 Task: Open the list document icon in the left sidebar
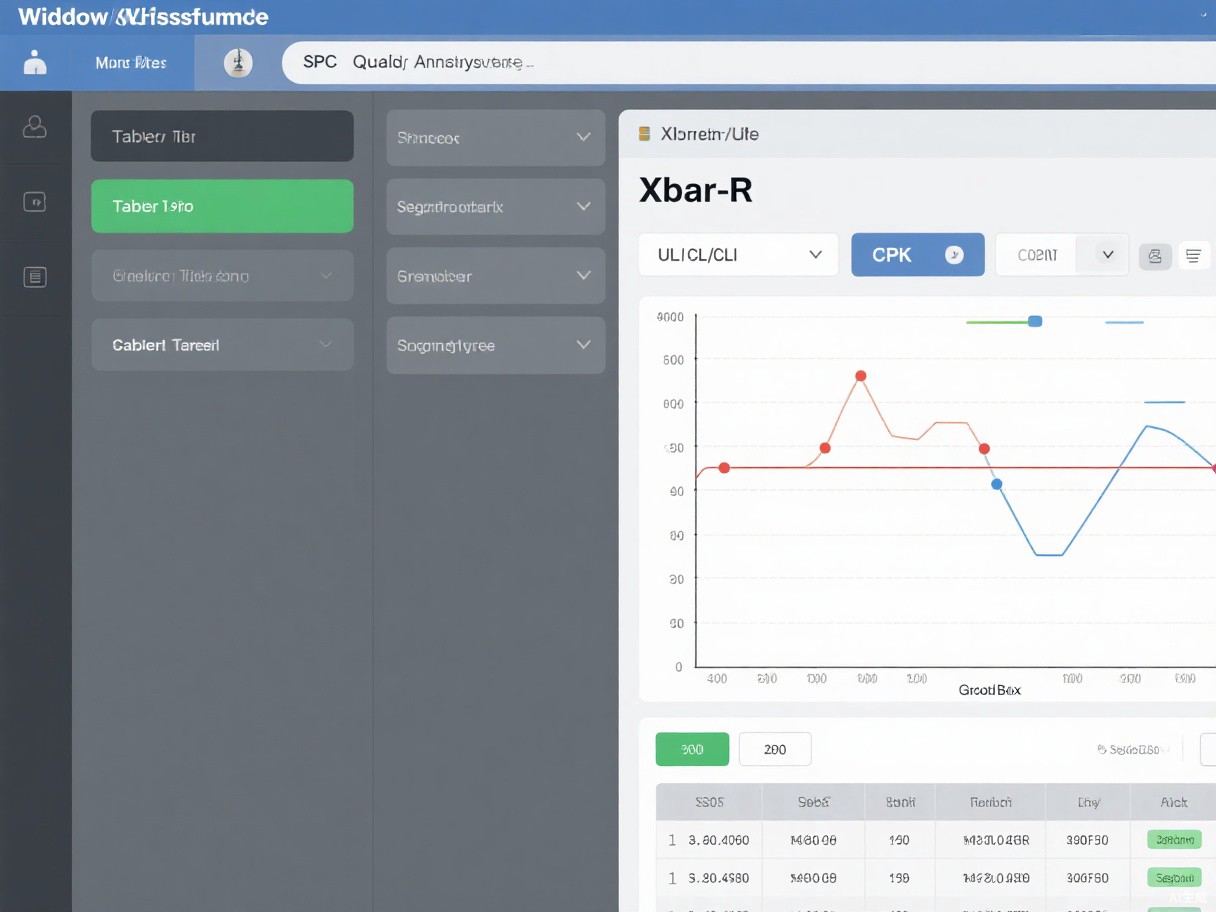click(x=35, y=277)
